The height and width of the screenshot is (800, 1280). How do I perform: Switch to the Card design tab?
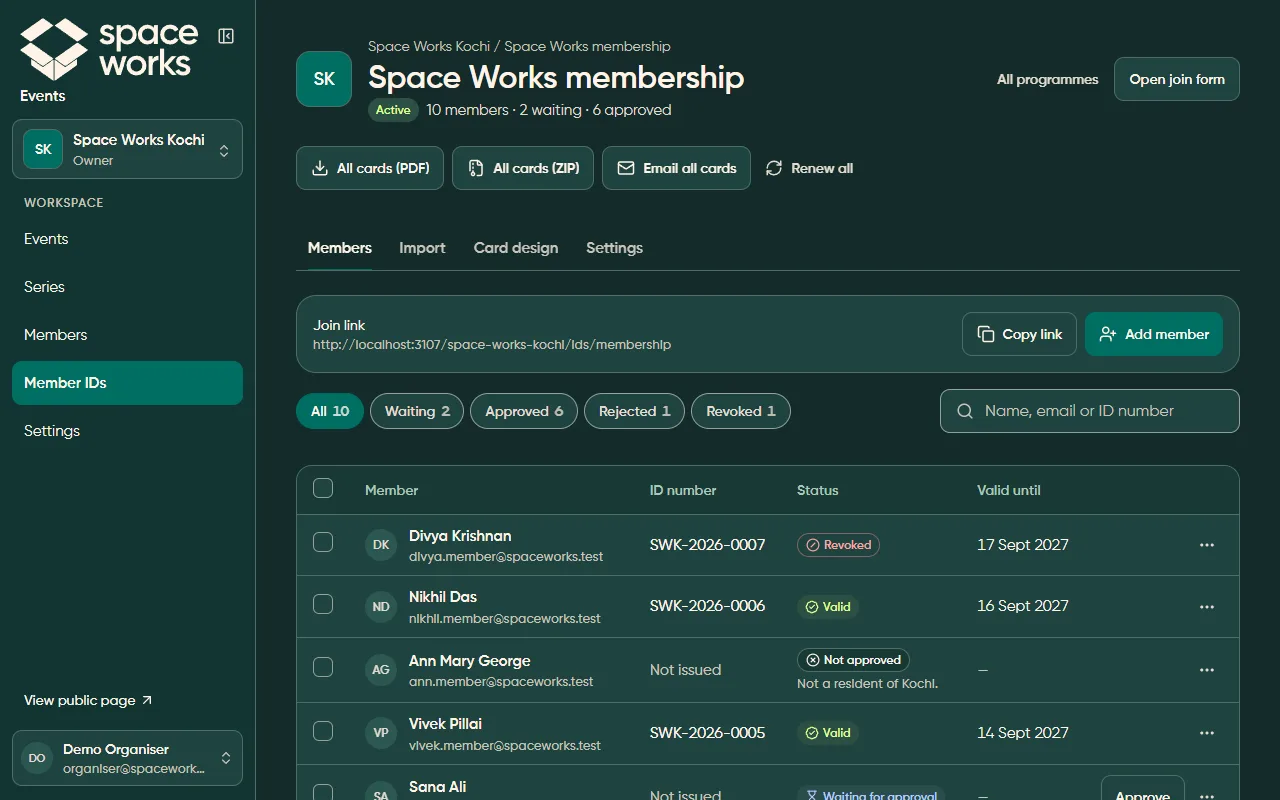516,248
